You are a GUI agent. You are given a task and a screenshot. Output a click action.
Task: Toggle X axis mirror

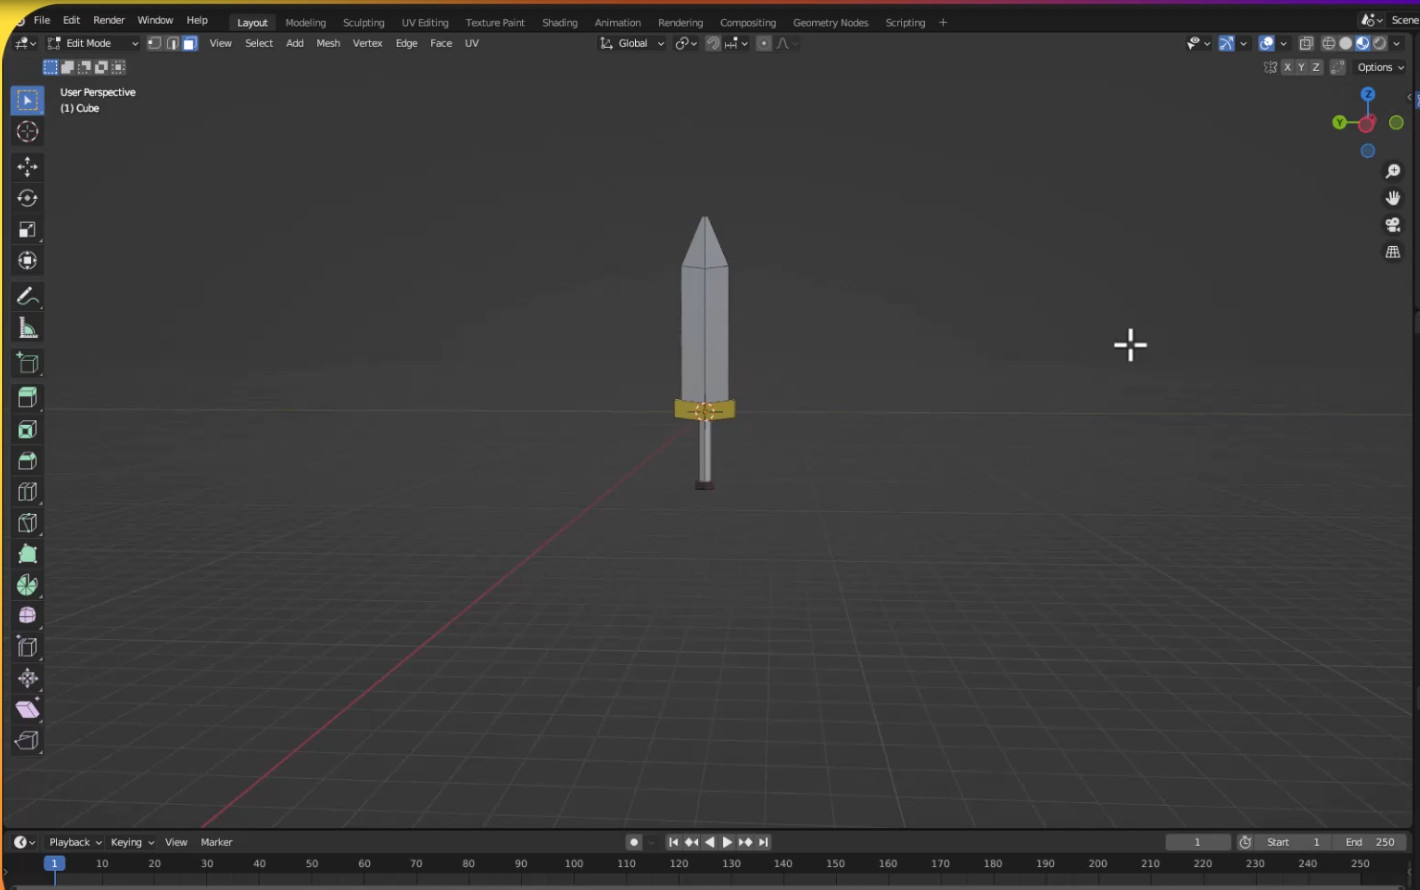[1288, 67]
